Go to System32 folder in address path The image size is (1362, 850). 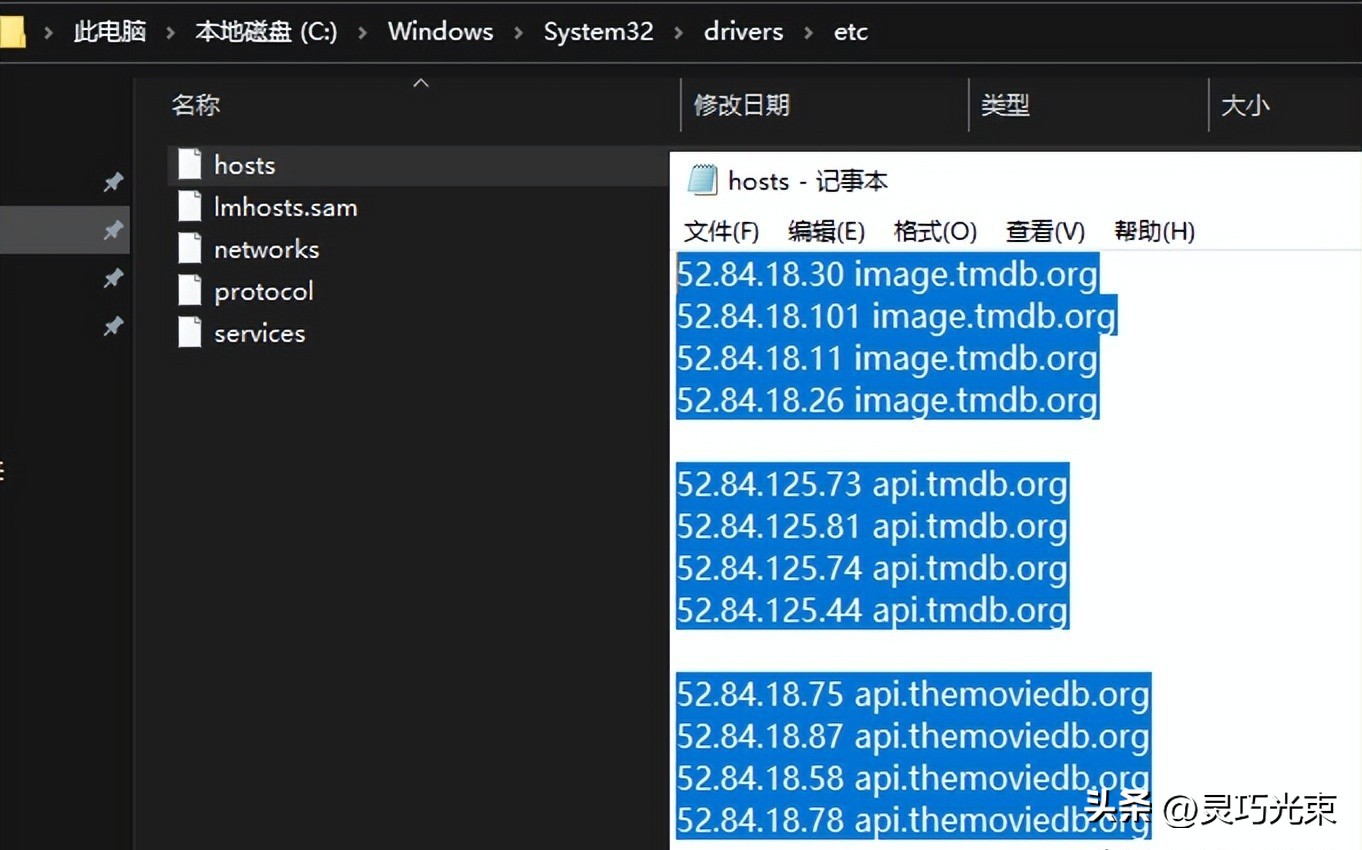tap(598, 32)
